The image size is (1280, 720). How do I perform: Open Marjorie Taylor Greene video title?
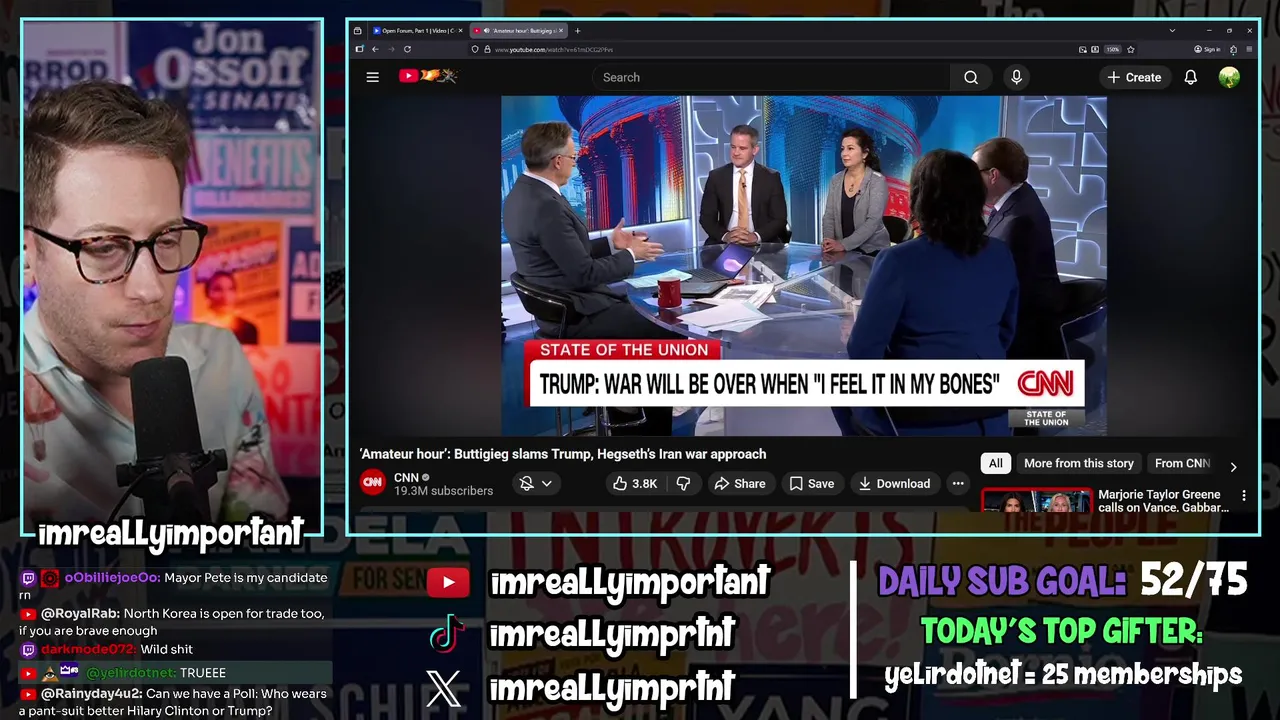1163,501
